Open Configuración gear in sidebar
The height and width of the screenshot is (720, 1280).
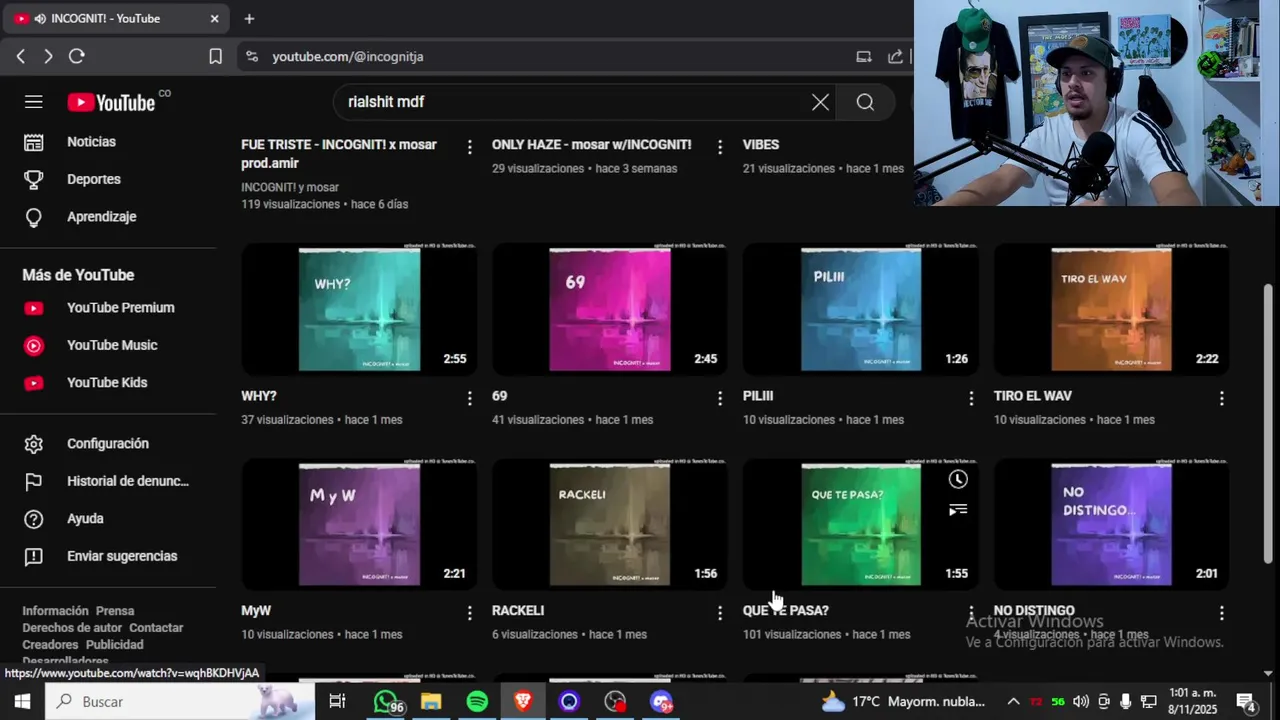(x=108, y=444)
